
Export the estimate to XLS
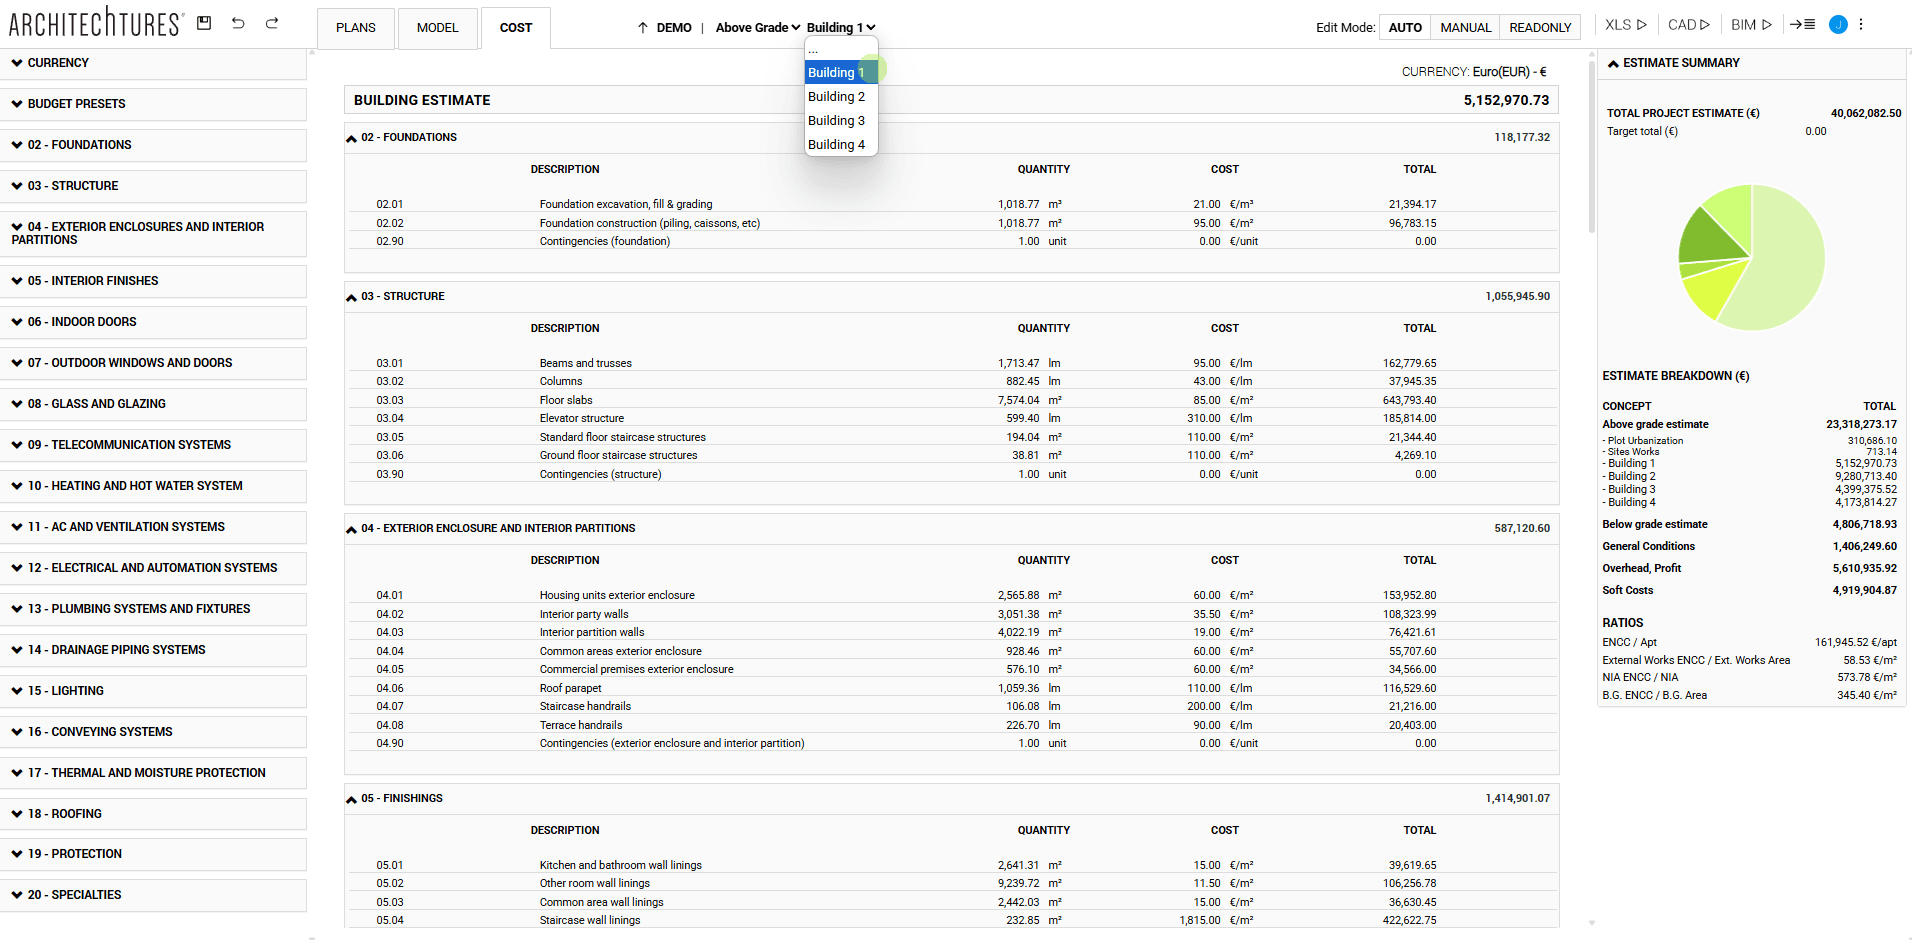coord(1623,24)
